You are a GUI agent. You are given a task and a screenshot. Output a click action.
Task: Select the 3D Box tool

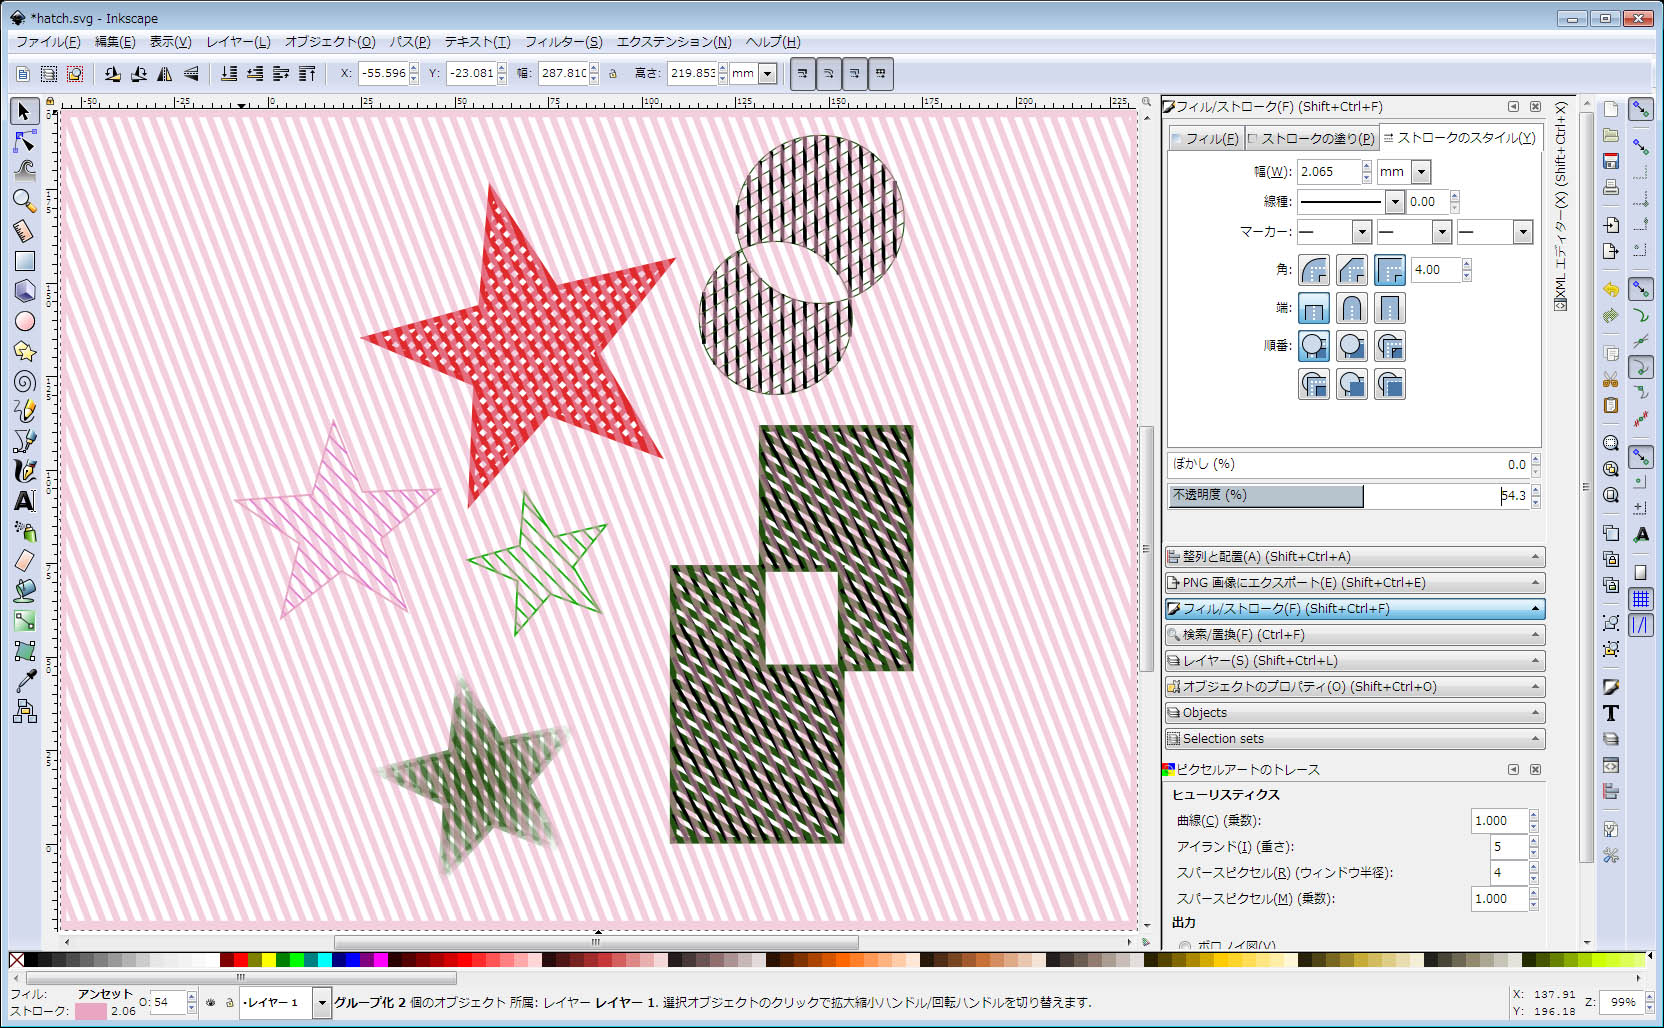[x=24, y=291]
